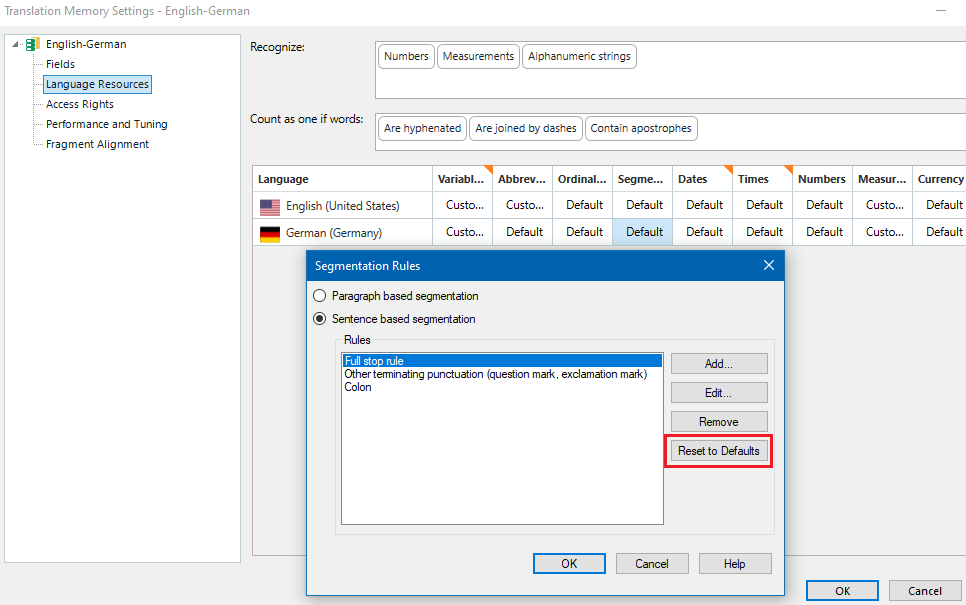Collapse the English-German tree node
The width and height of the screenshot is (966, 605).
pos(14,44)
